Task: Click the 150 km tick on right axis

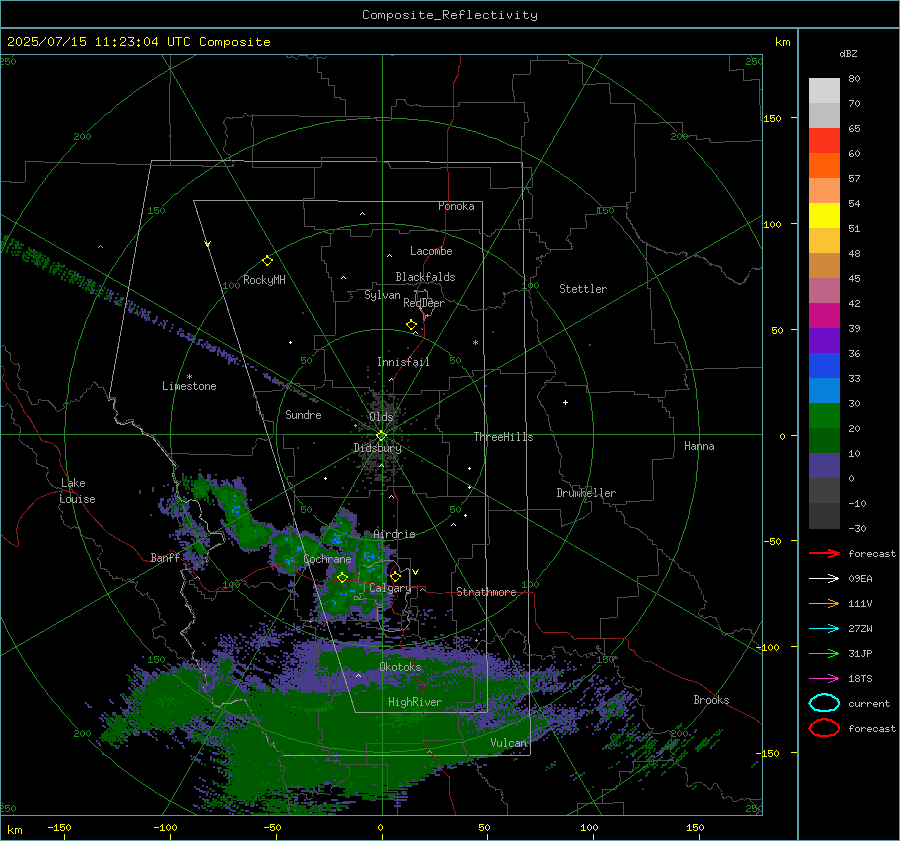Action: 772,118
